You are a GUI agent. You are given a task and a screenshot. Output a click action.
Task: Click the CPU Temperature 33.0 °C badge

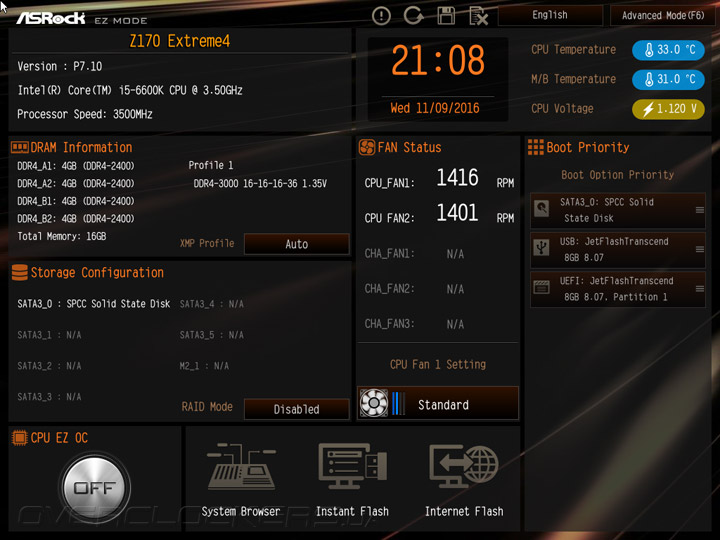coord(668,50)
